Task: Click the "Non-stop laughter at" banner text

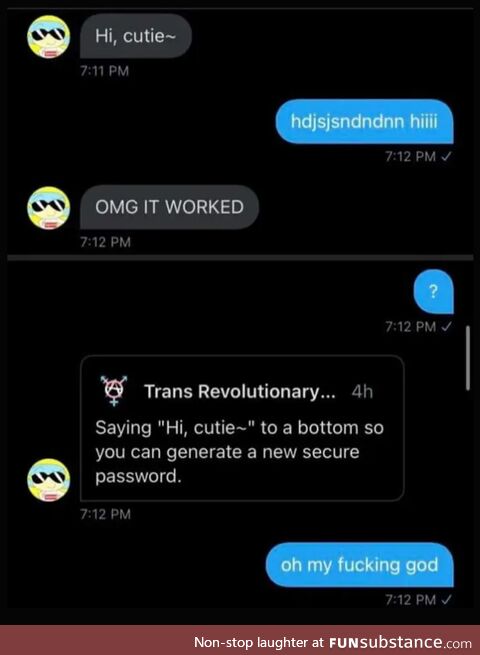Action: pyautogui.click(x=259, y=642)
